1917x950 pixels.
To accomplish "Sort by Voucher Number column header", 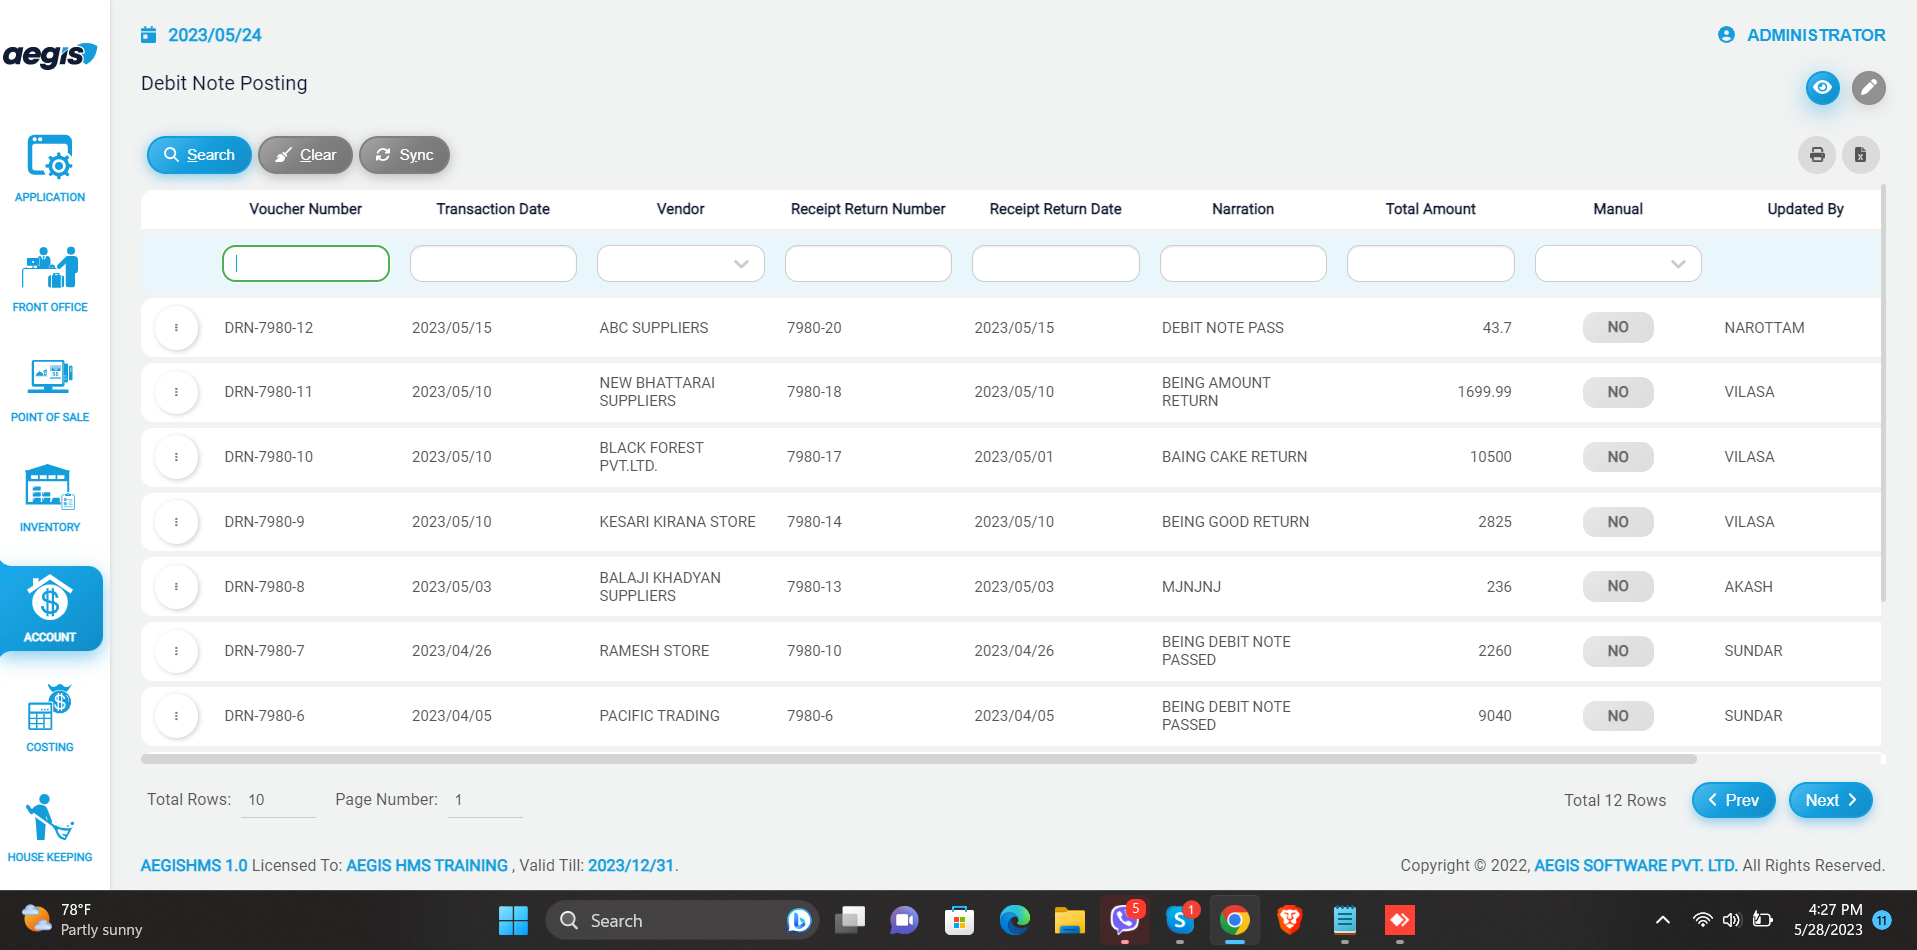I will click(x=305, y=209).
